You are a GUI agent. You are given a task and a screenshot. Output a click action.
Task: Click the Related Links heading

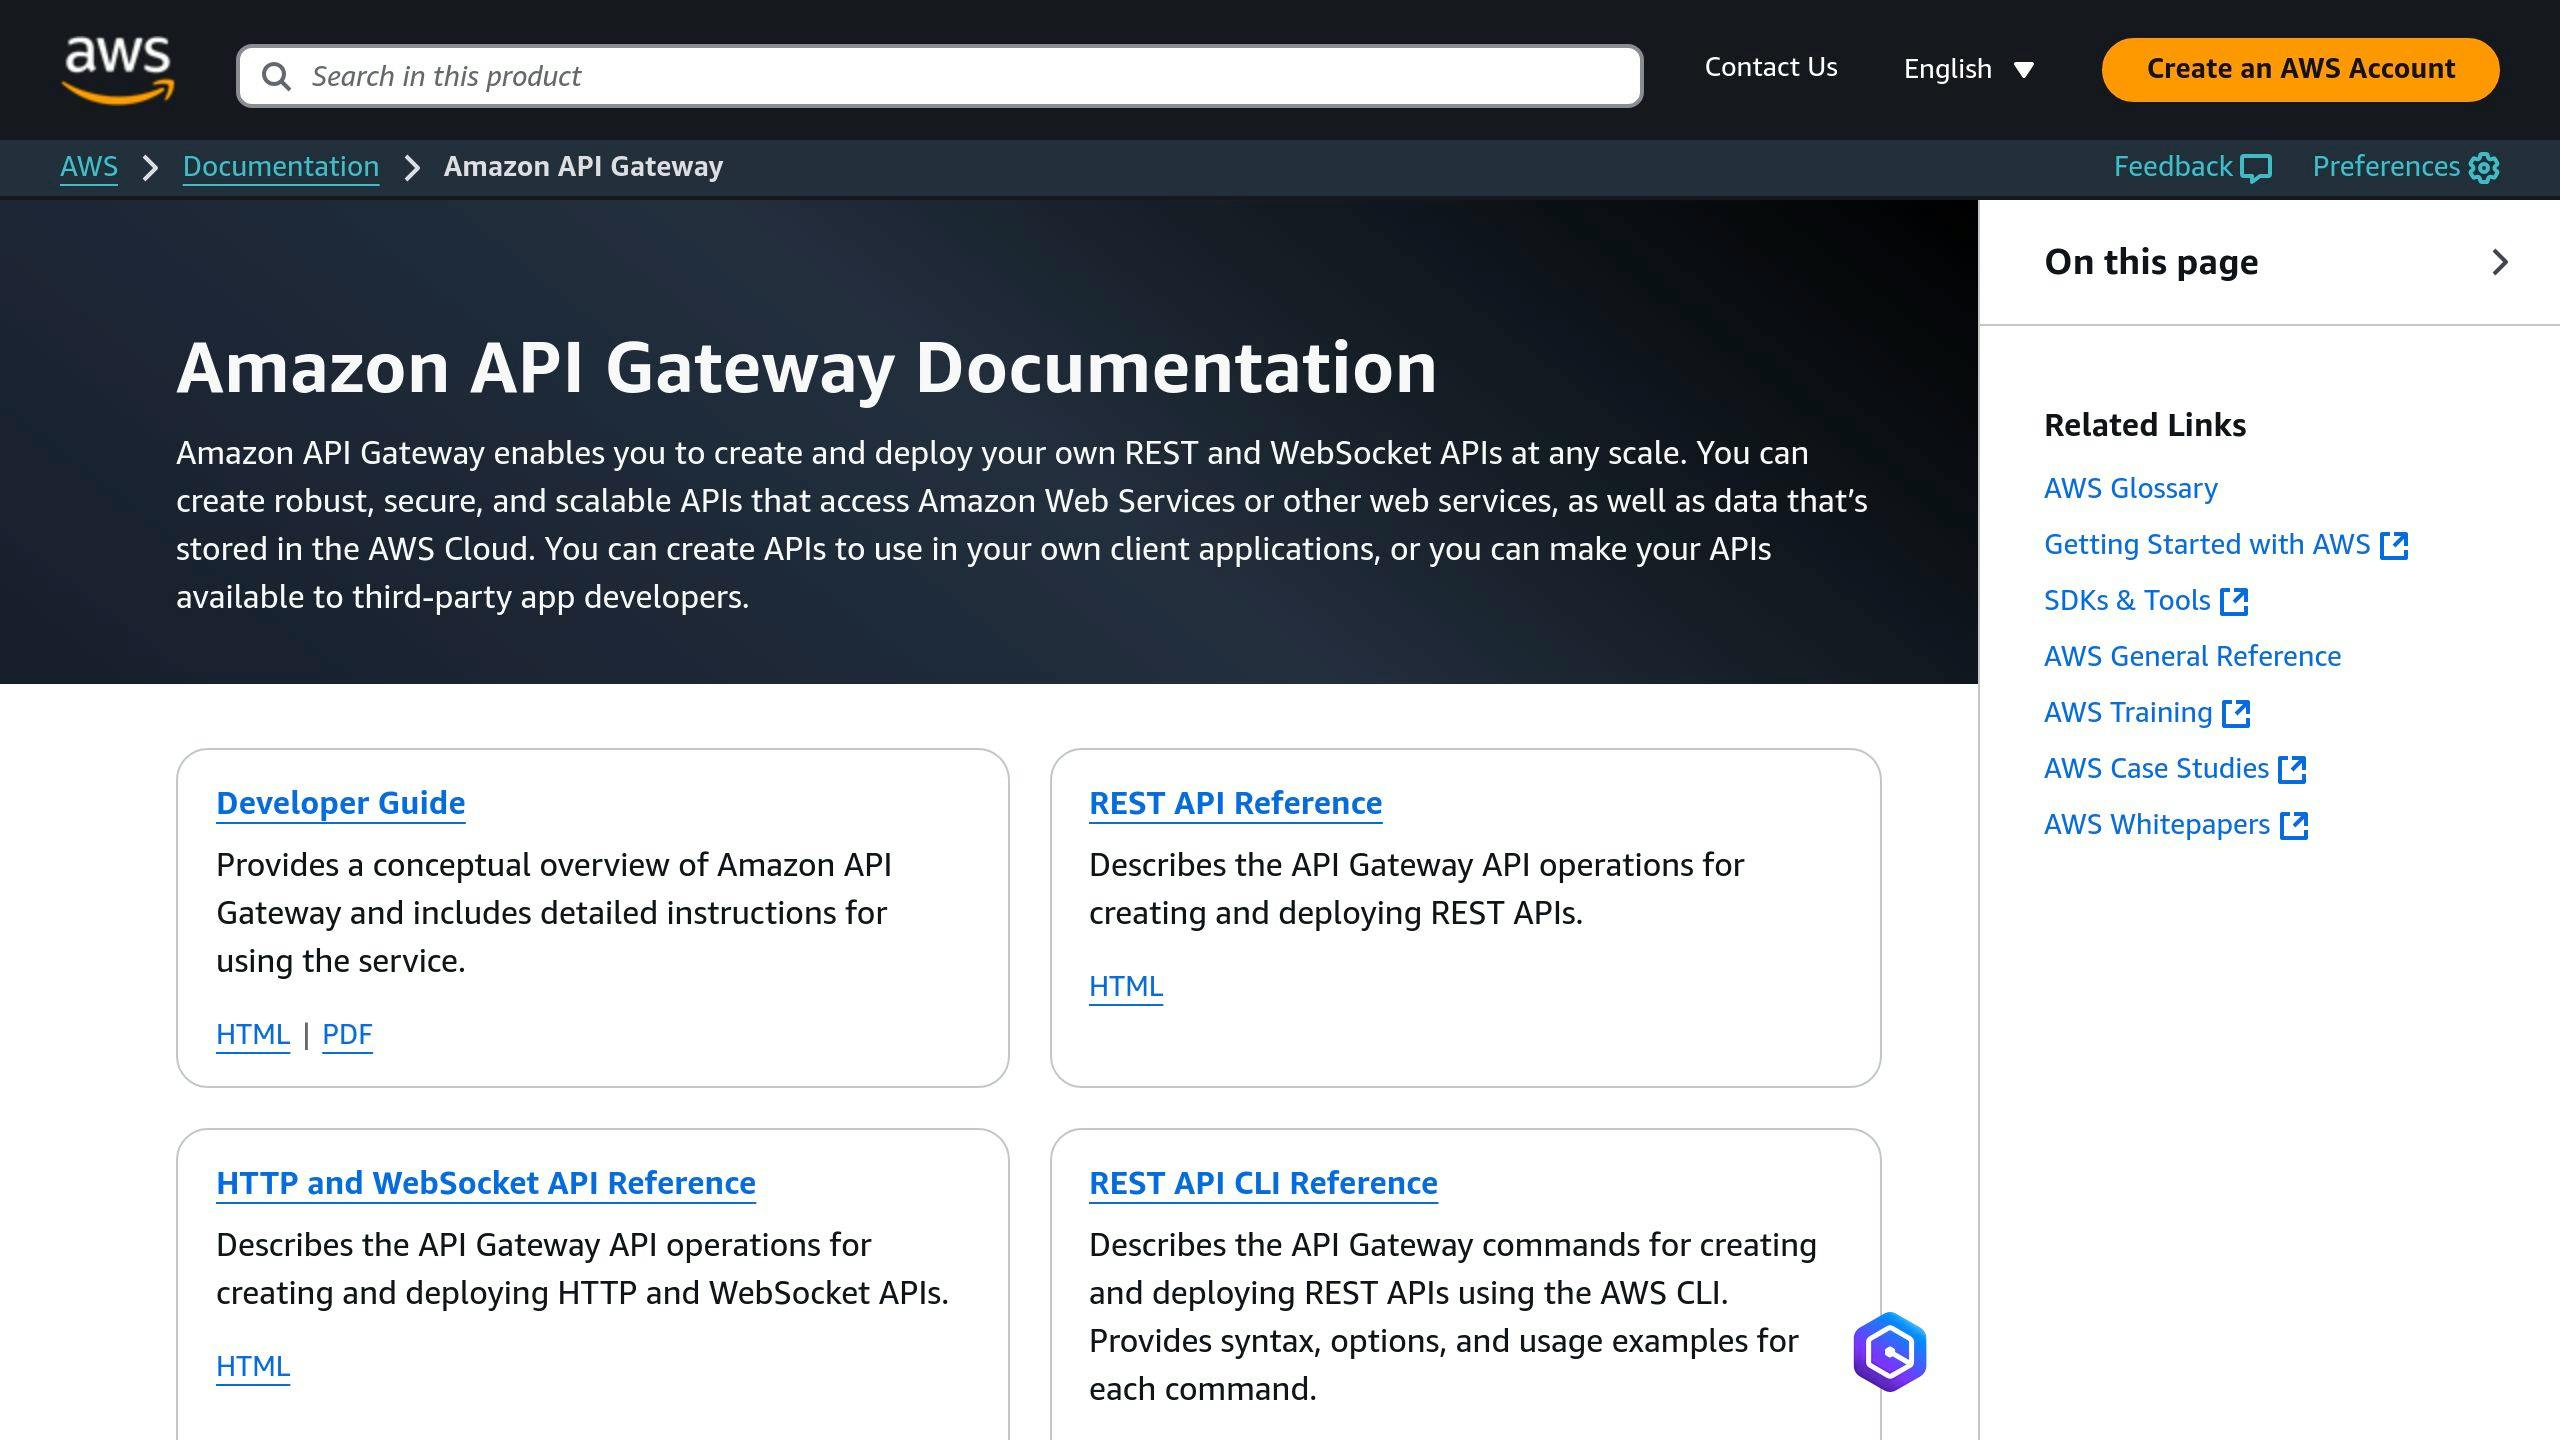[x=2145, y=425]
